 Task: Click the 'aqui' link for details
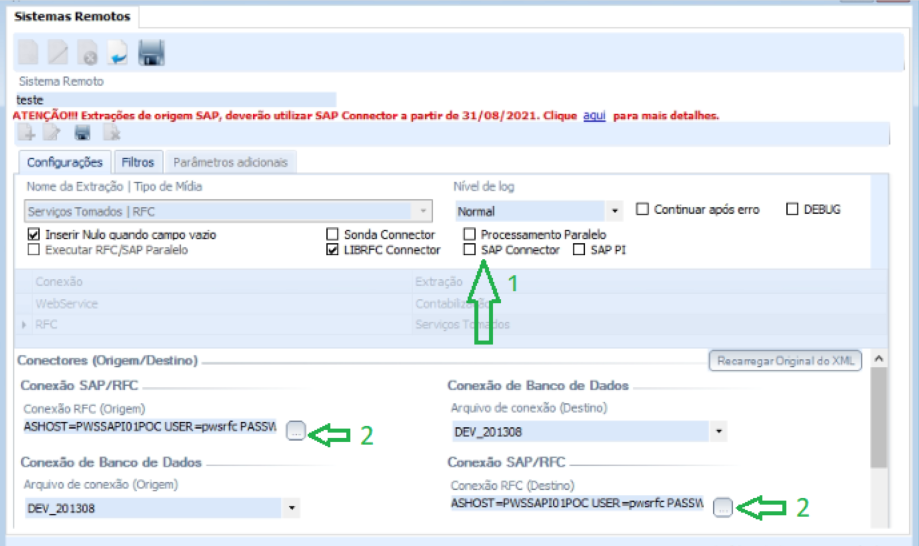click(x=594, y=116)
